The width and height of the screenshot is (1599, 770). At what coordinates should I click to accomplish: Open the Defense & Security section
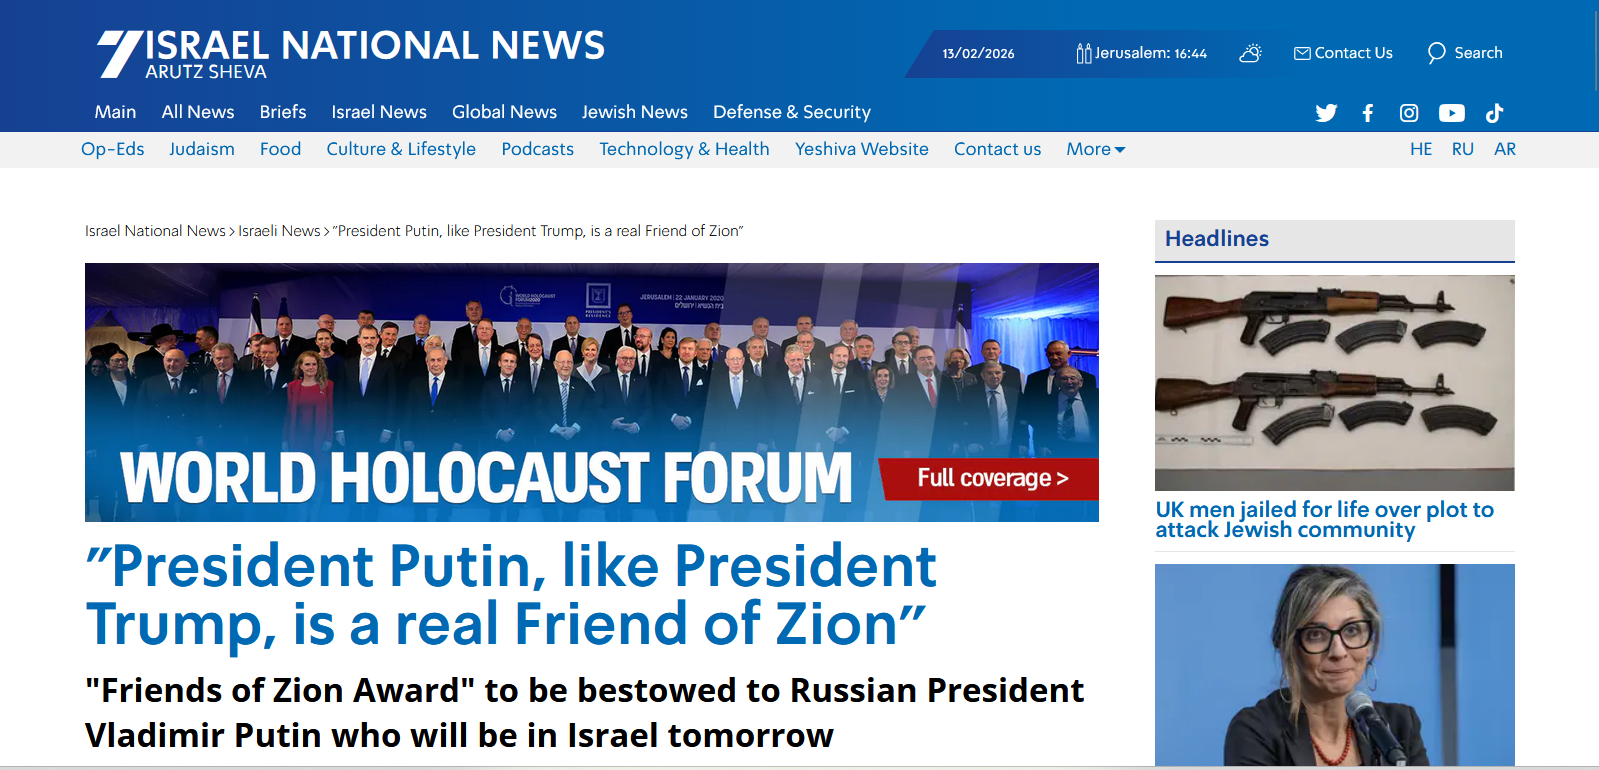[x=792, y=112]
